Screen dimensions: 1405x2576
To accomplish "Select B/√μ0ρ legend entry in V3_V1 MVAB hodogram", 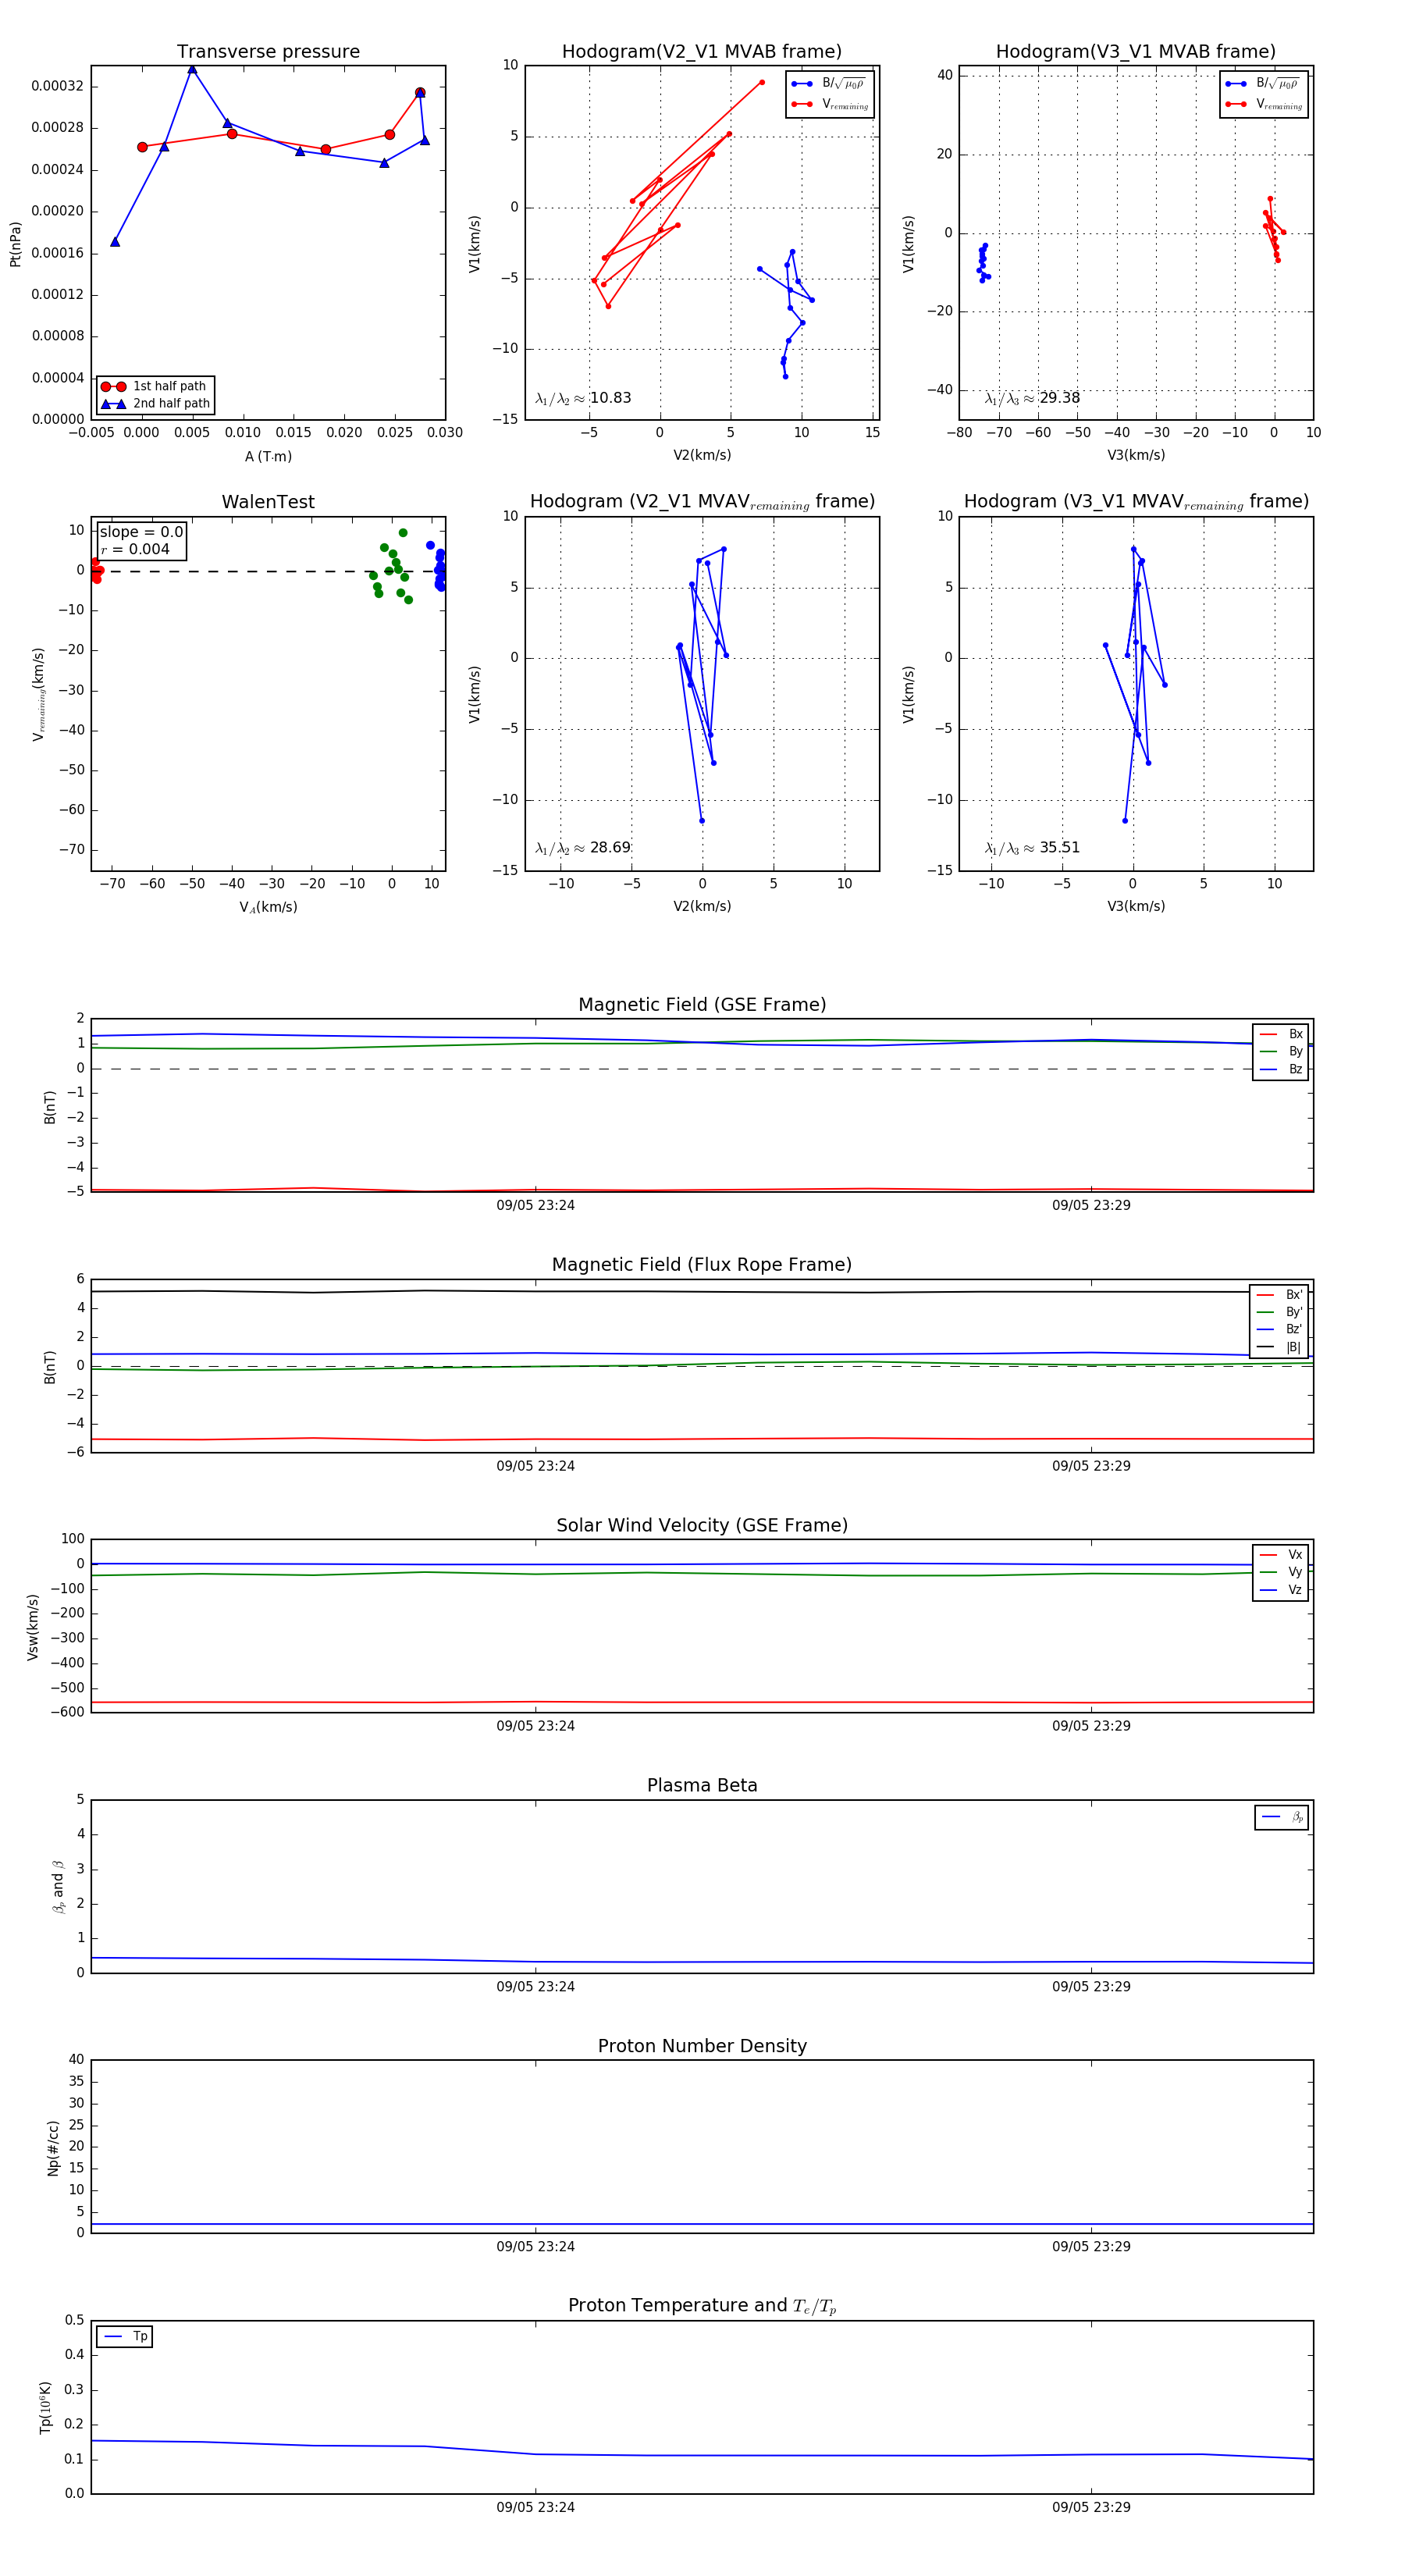I will 1263,84.
